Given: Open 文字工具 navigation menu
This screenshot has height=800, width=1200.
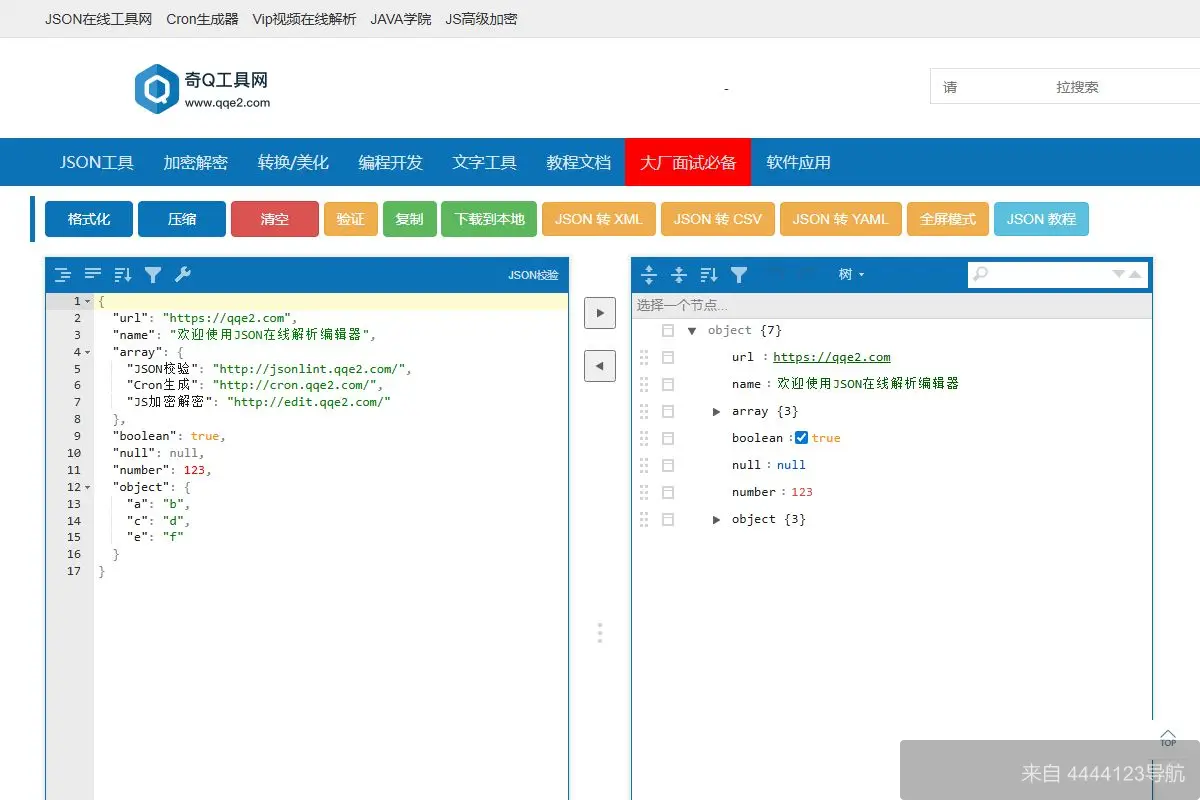Looking at the screenshot, I should pyautogui.click(x=484, y=162).
